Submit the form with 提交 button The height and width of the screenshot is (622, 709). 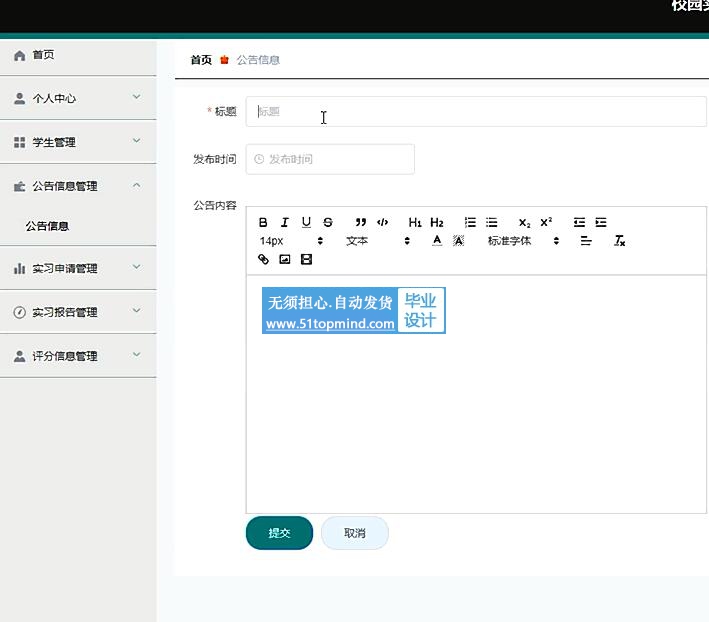click(279, 533)
